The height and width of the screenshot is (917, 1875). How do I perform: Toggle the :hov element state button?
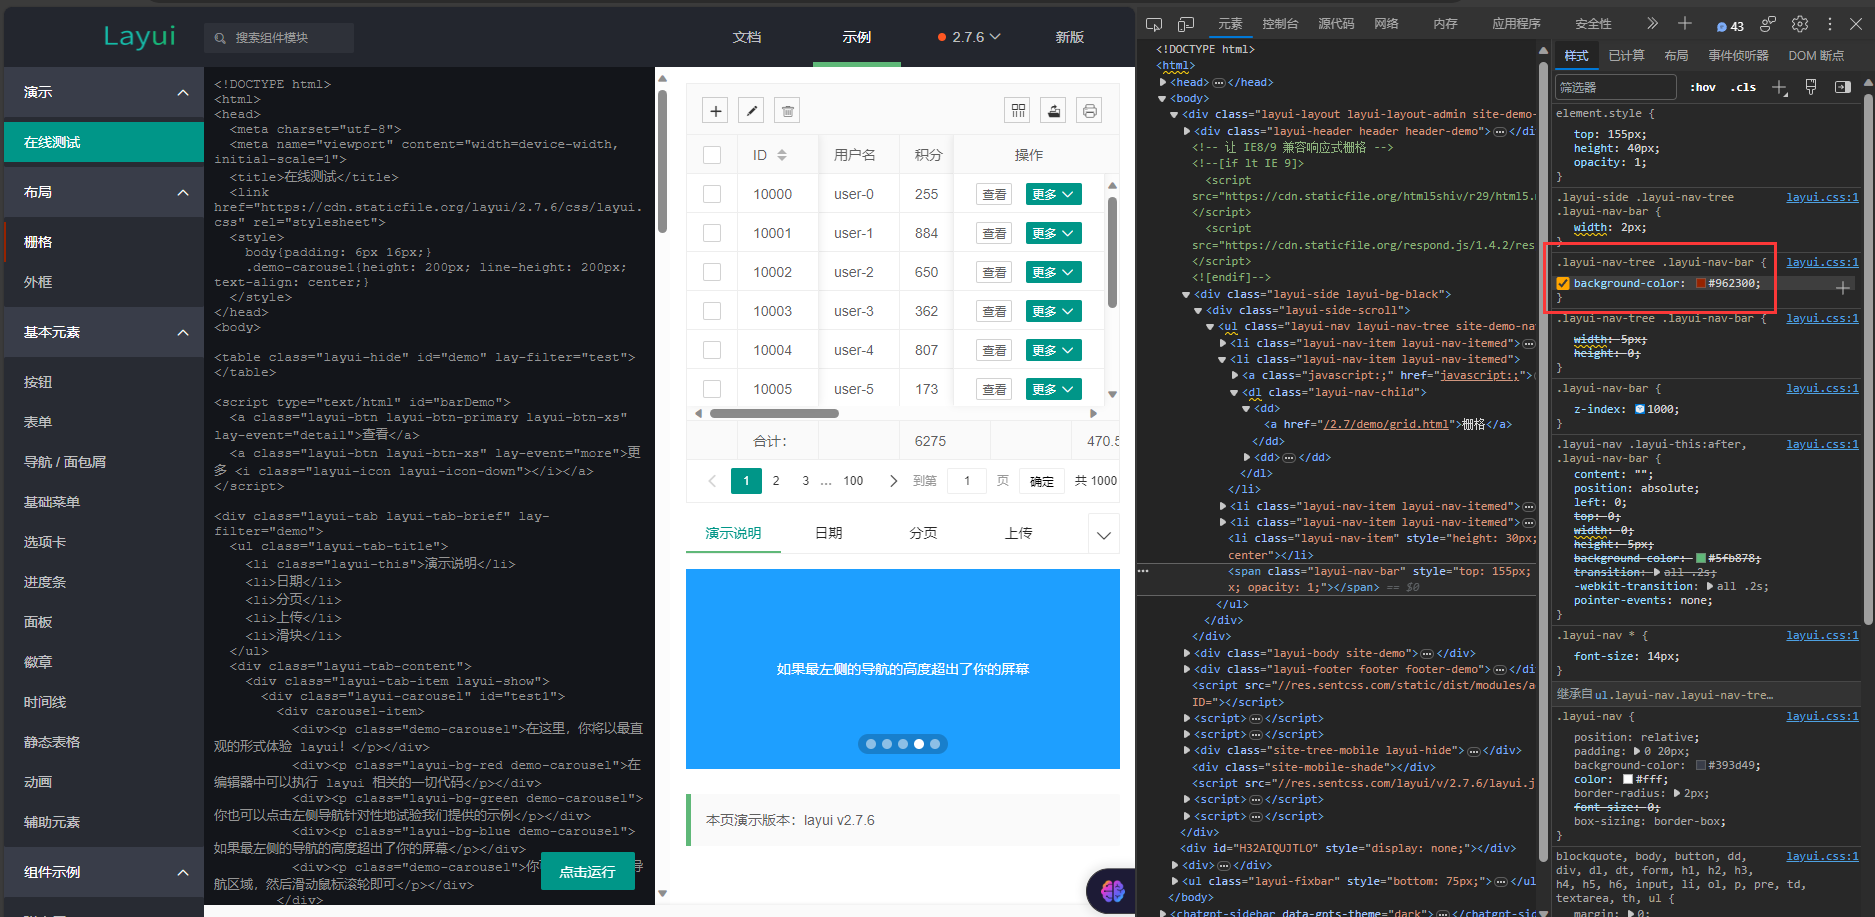click(x=1703, y=88)
